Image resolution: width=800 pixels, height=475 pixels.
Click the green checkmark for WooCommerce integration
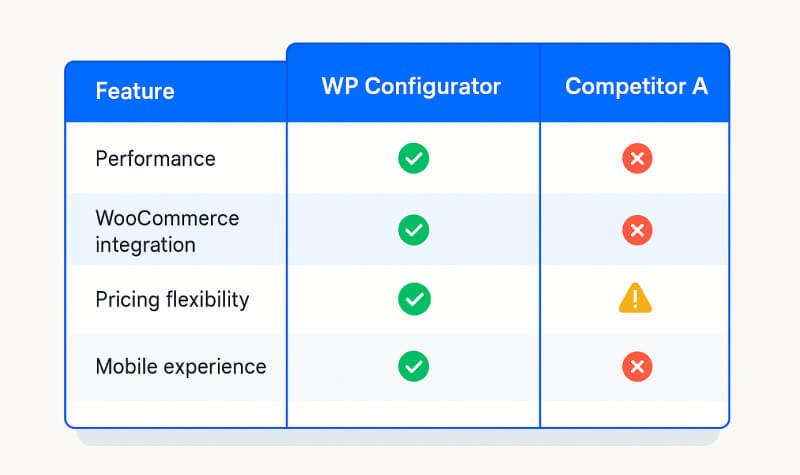coord(413,230)
